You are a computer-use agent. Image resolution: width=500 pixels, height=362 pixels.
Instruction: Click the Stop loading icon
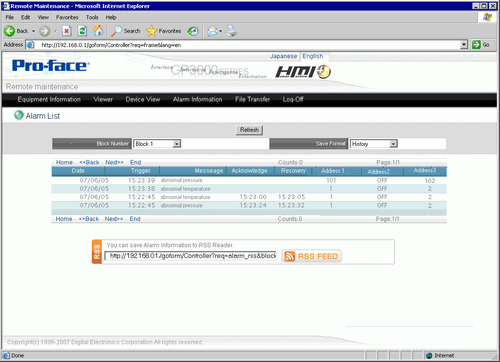[67, 31]
